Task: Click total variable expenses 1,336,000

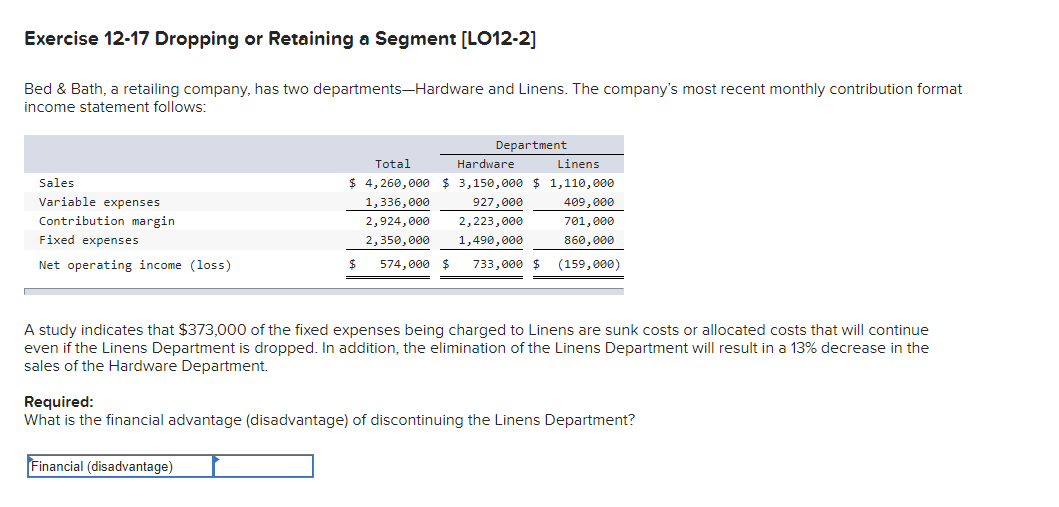Action: tap(397, 202)
